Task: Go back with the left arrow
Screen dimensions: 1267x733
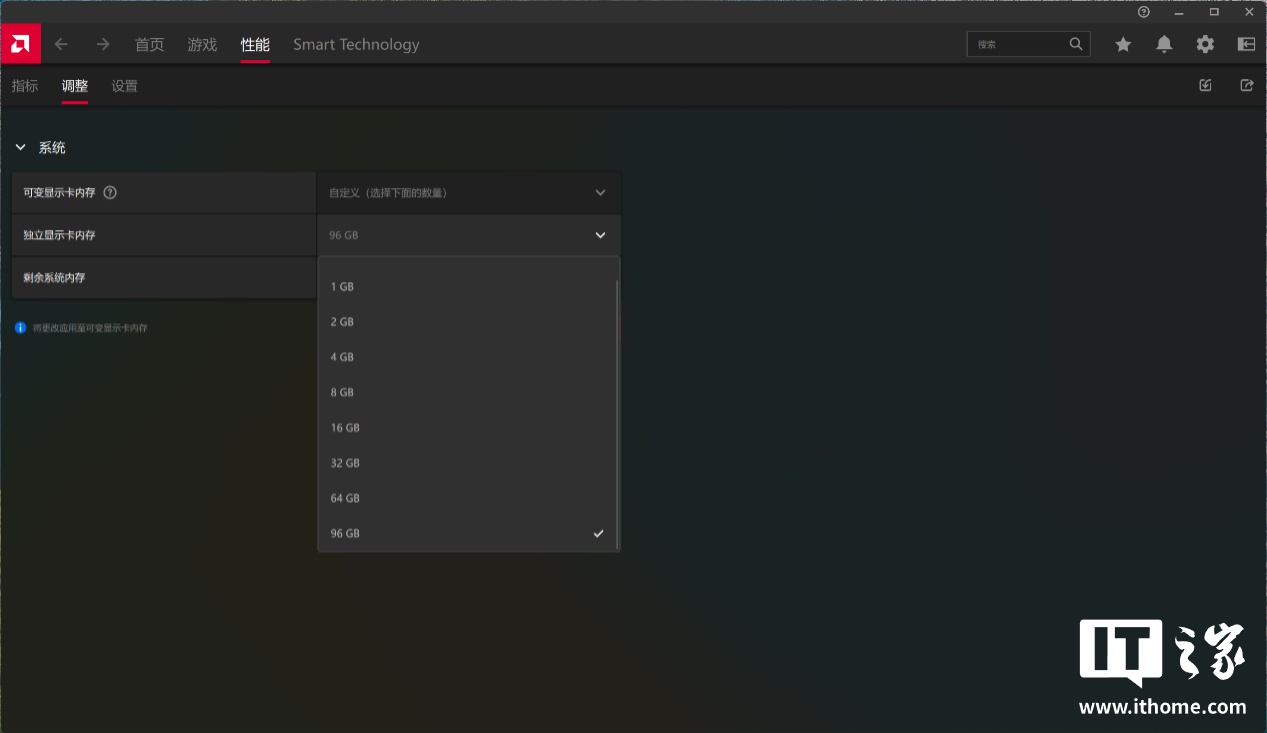Action: pos(61,44)
